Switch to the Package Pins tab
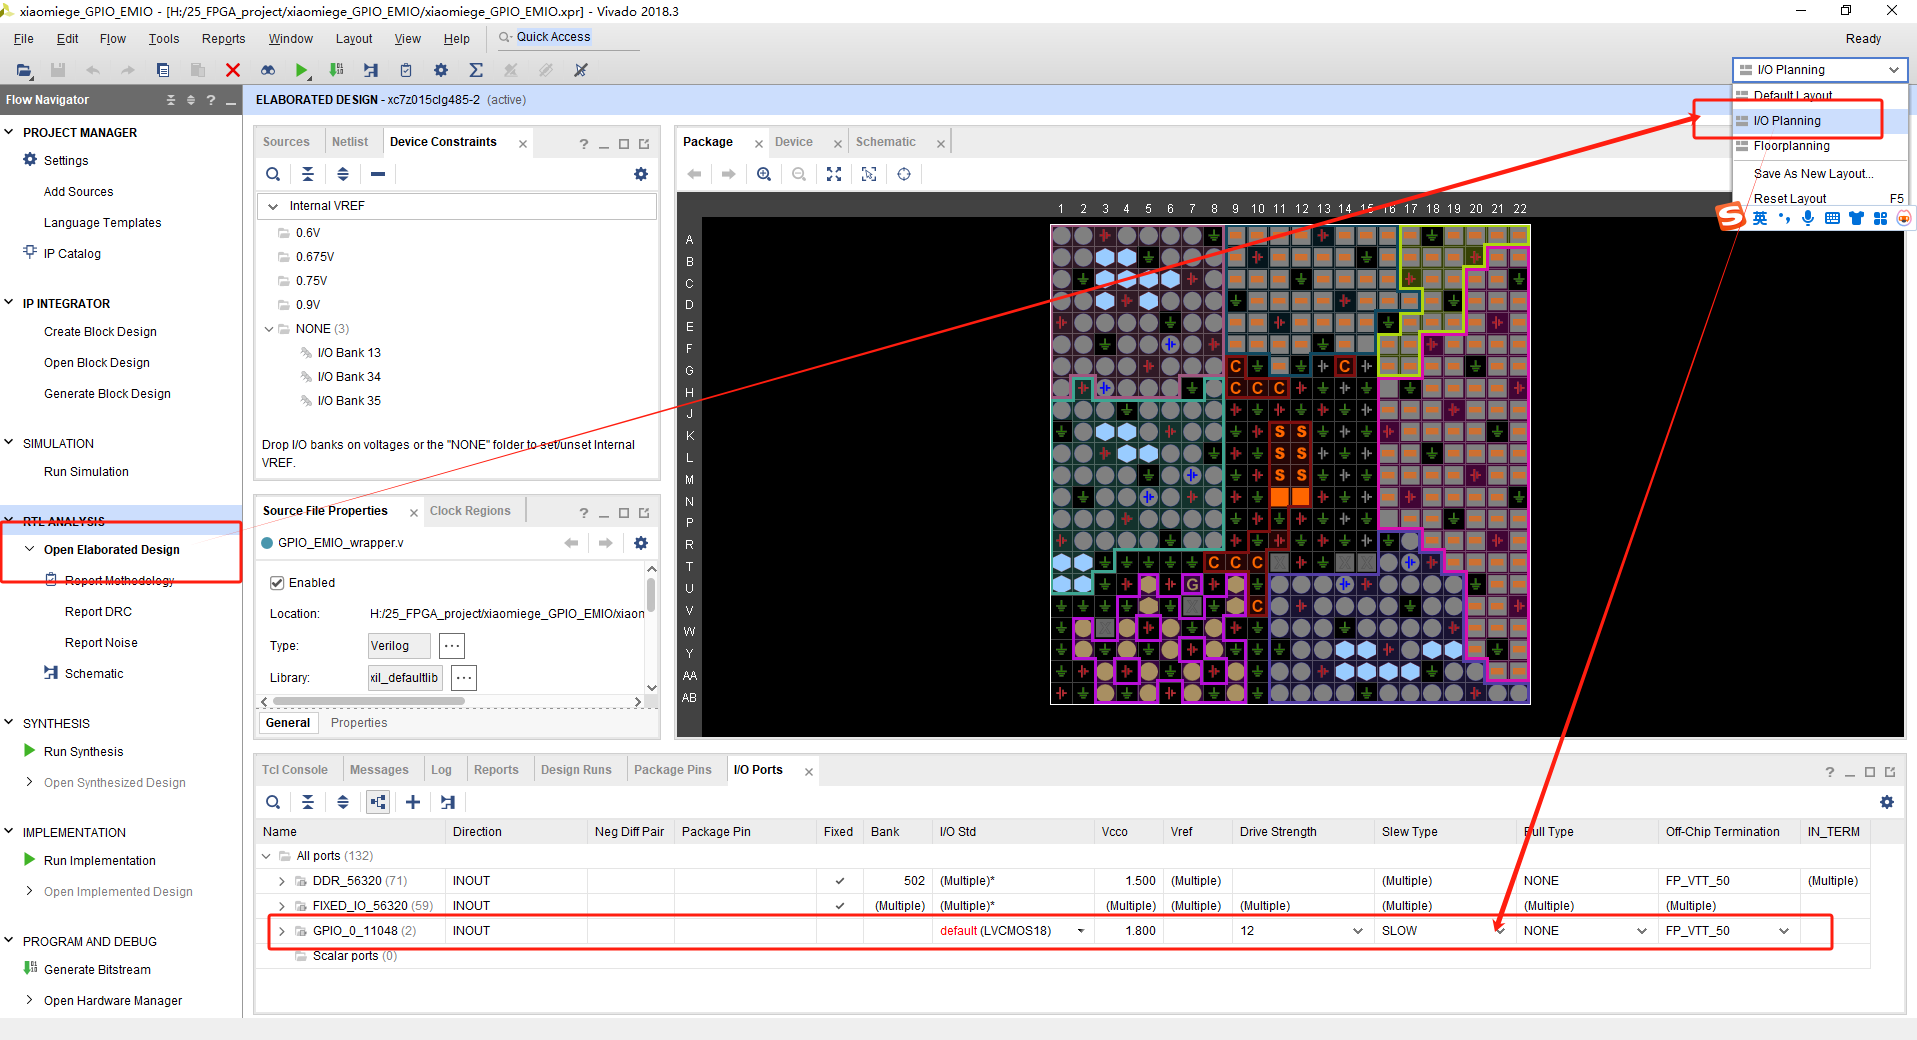The image size is (1917, 1040). pos(673,770)
